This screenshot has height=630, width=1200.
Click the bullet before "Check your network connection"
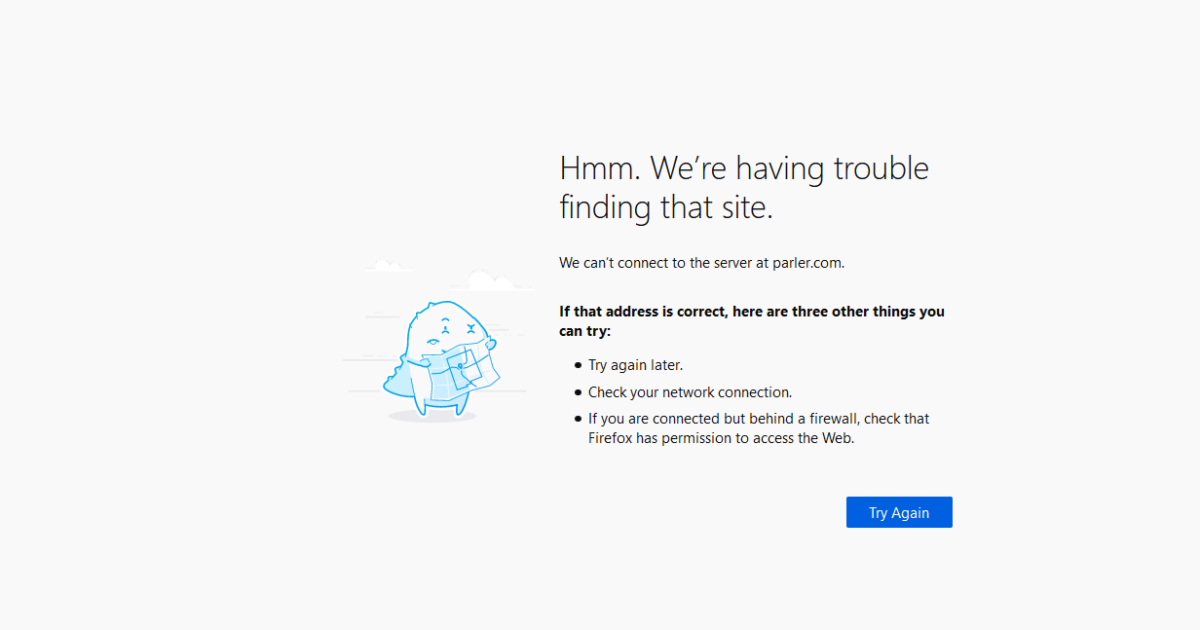(578, 393)
